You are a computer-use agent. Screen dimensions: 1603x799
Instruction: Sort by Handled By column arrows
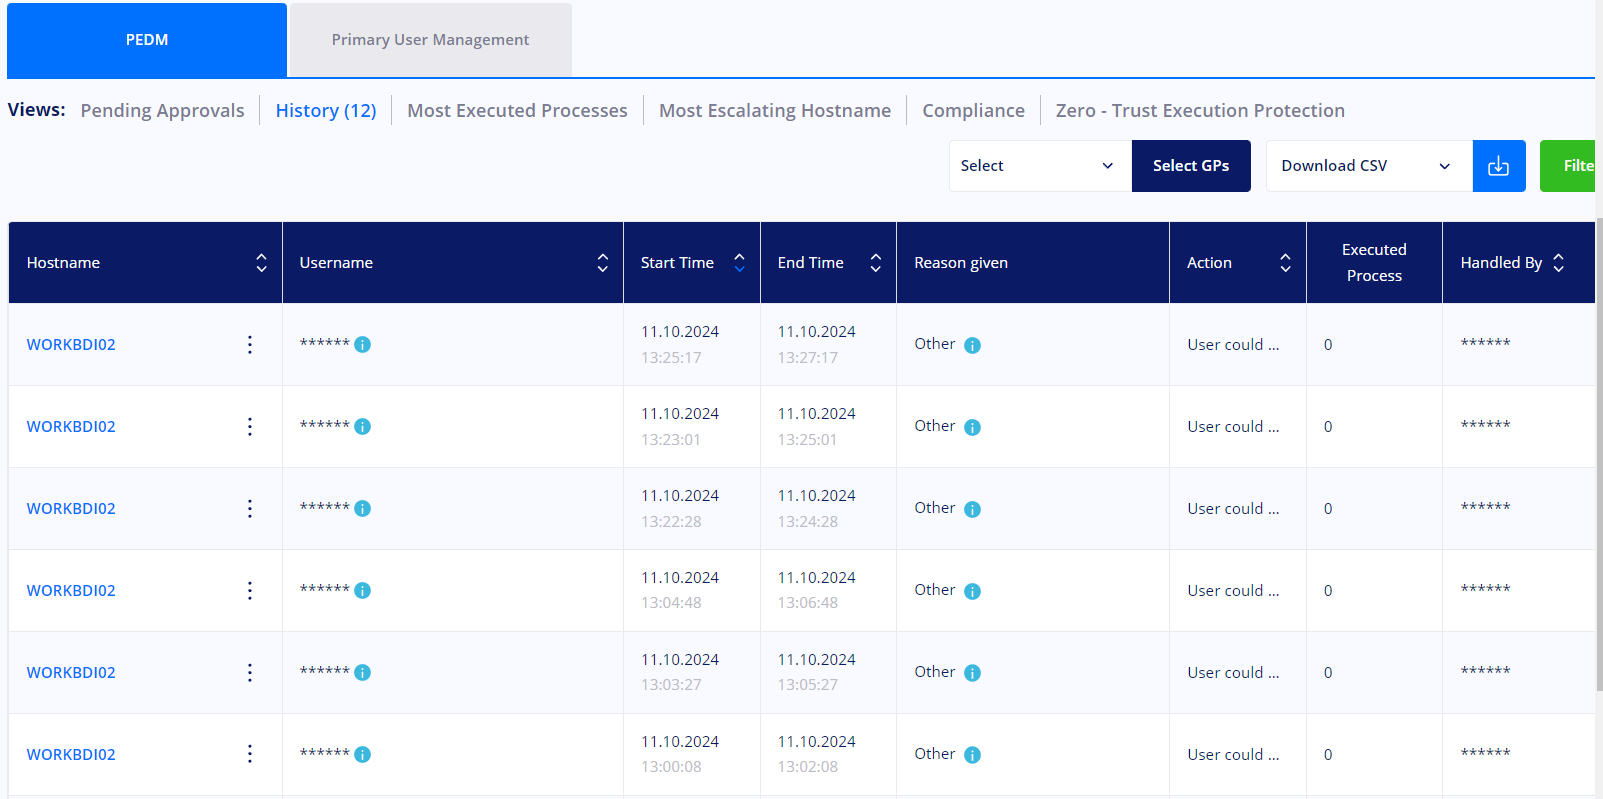[1558, 263]
